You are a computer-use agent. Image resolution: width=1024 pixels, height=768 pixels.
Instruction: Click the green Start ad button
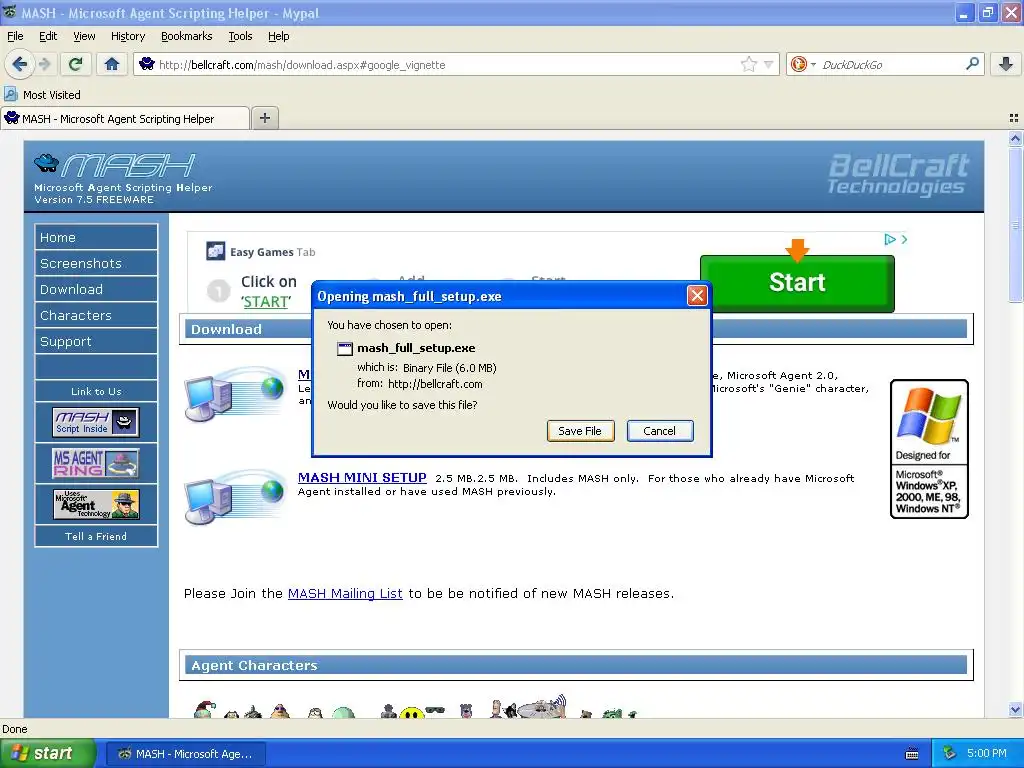[x=797, y=282]
